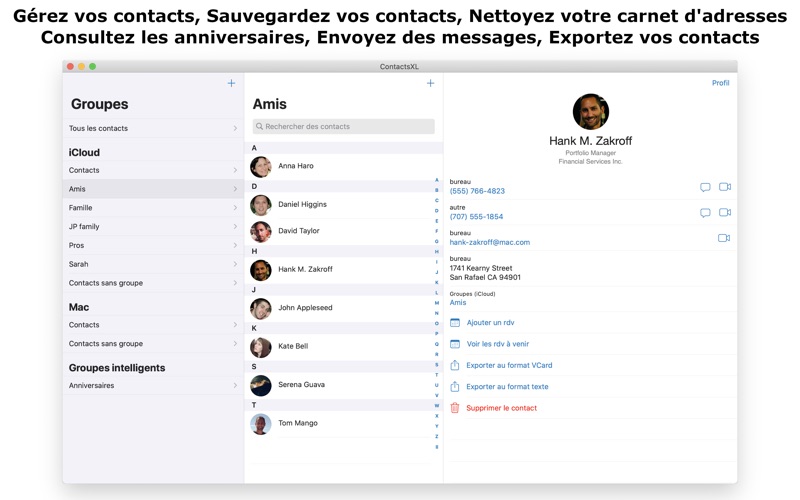Select the Sarah group
800x500 pixels.
coord(153,264)
